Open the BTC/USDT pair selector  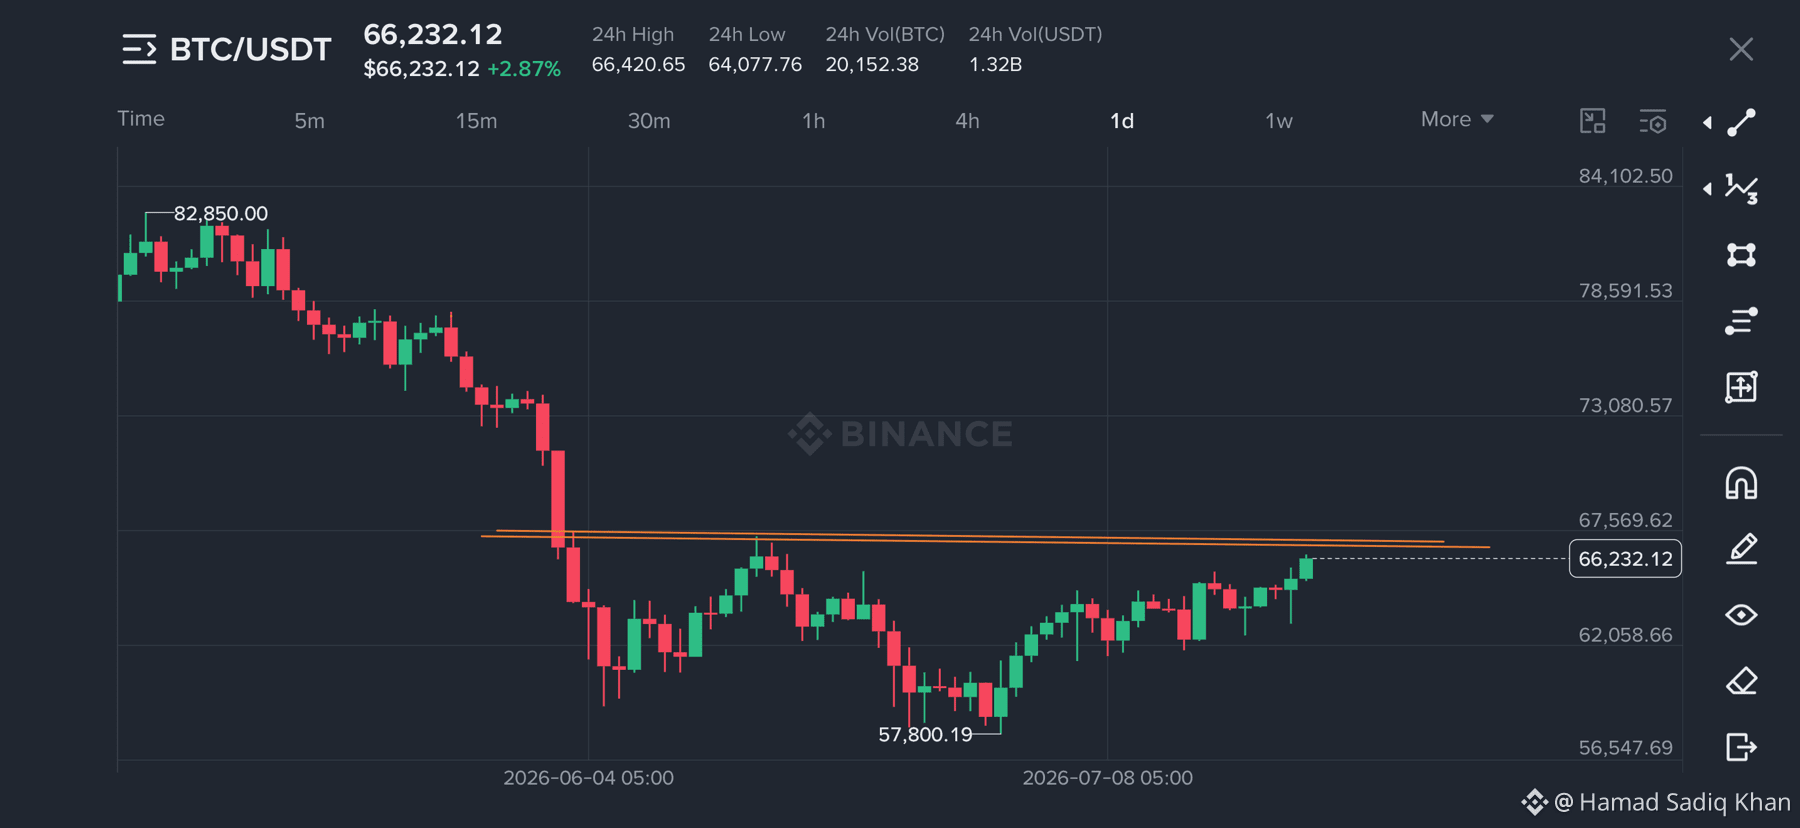click(227, 49)
